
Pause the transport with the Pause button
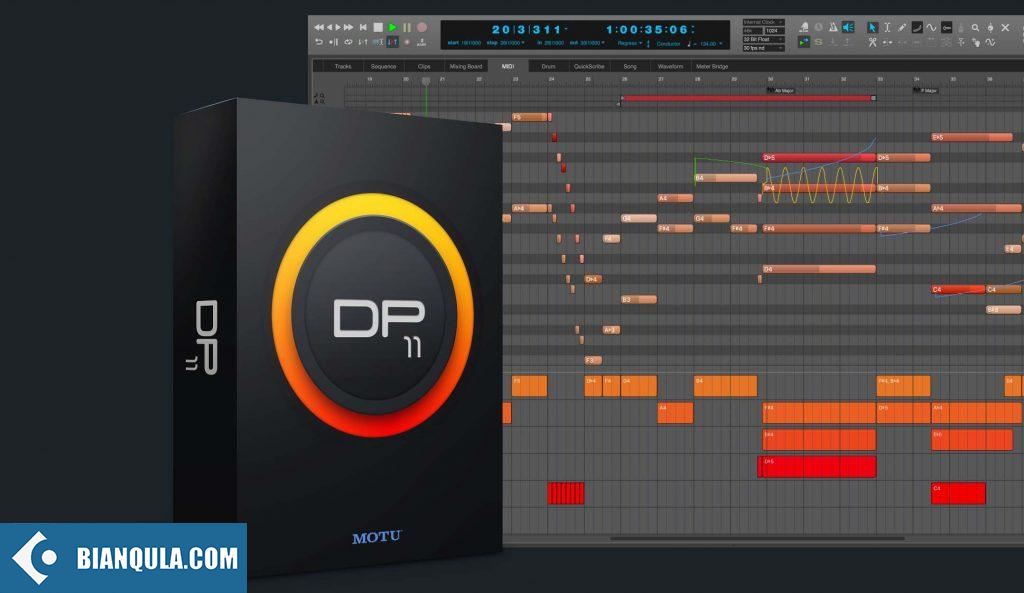click(407, 27)
